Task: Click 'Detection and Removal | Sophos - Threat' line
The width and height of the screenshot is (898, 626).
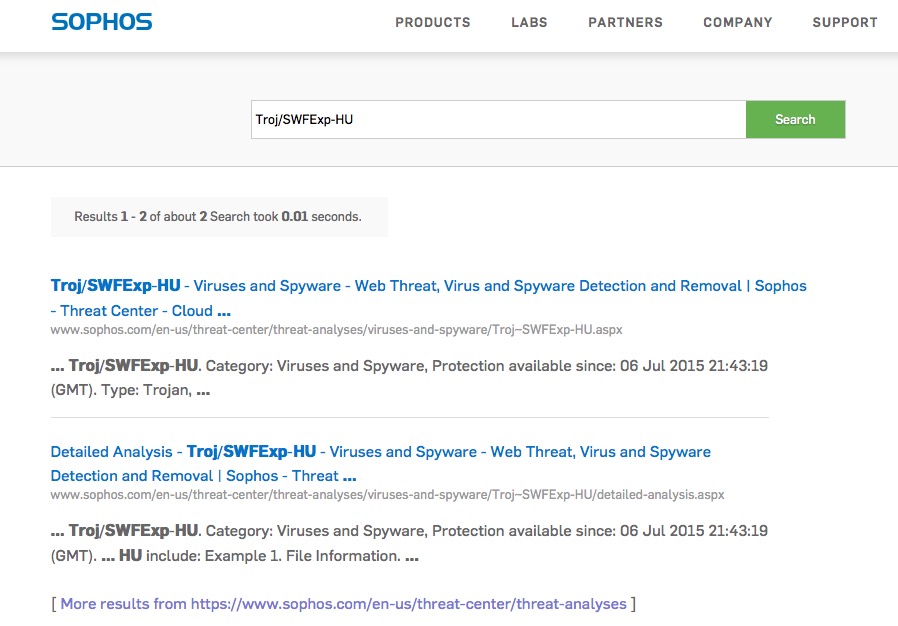Action: coord(203,476)
